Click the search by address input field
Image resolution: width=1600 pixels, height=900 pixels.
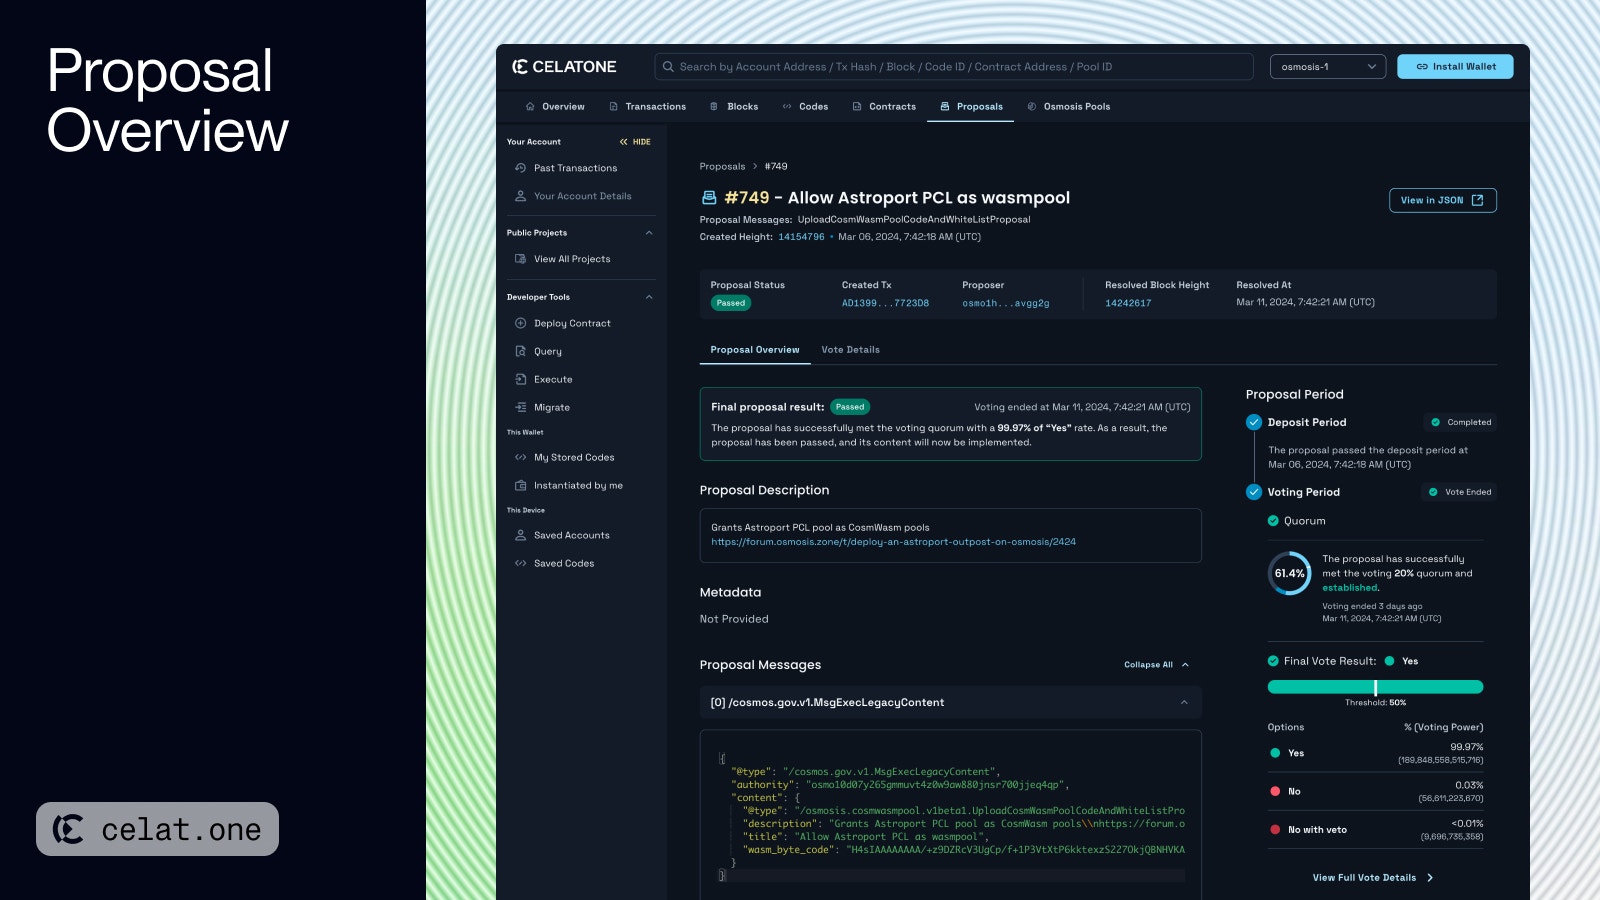[954, 67]
